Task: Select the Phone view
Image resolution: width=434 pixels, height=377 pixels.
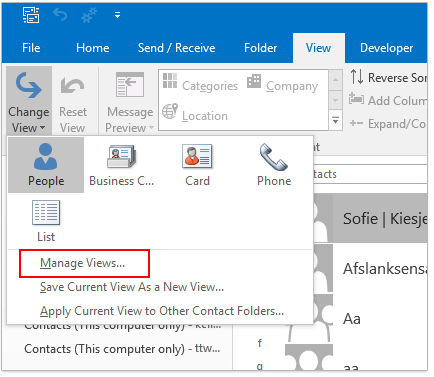Action: (x=274, y=165)
